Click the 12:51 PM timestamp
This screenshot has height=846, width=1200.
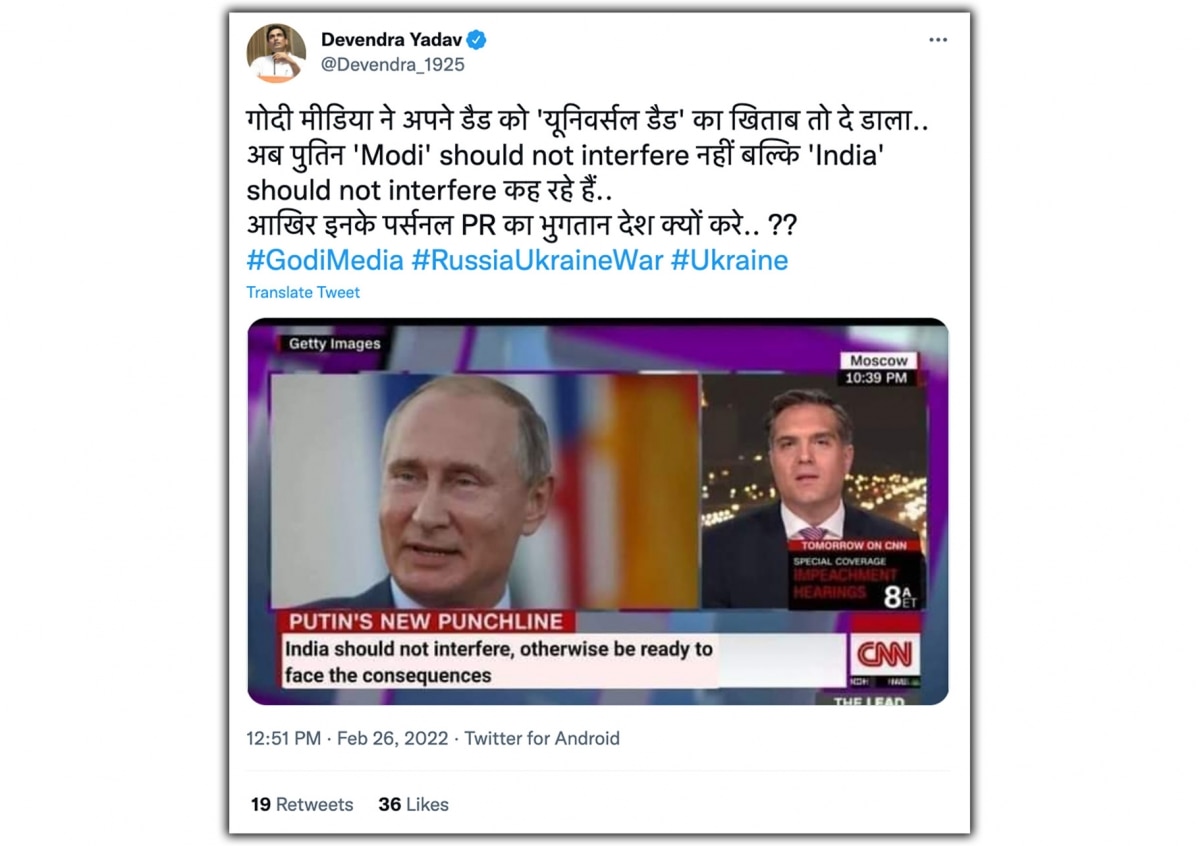click(x=284, y=738)
